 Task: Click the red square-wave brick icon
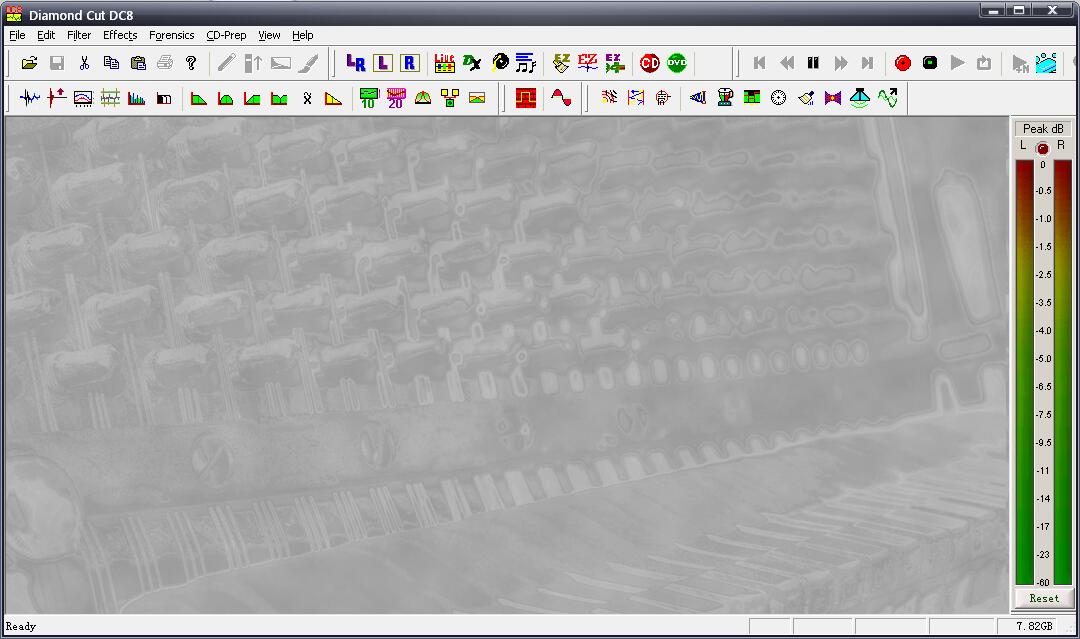coord(526,98)
